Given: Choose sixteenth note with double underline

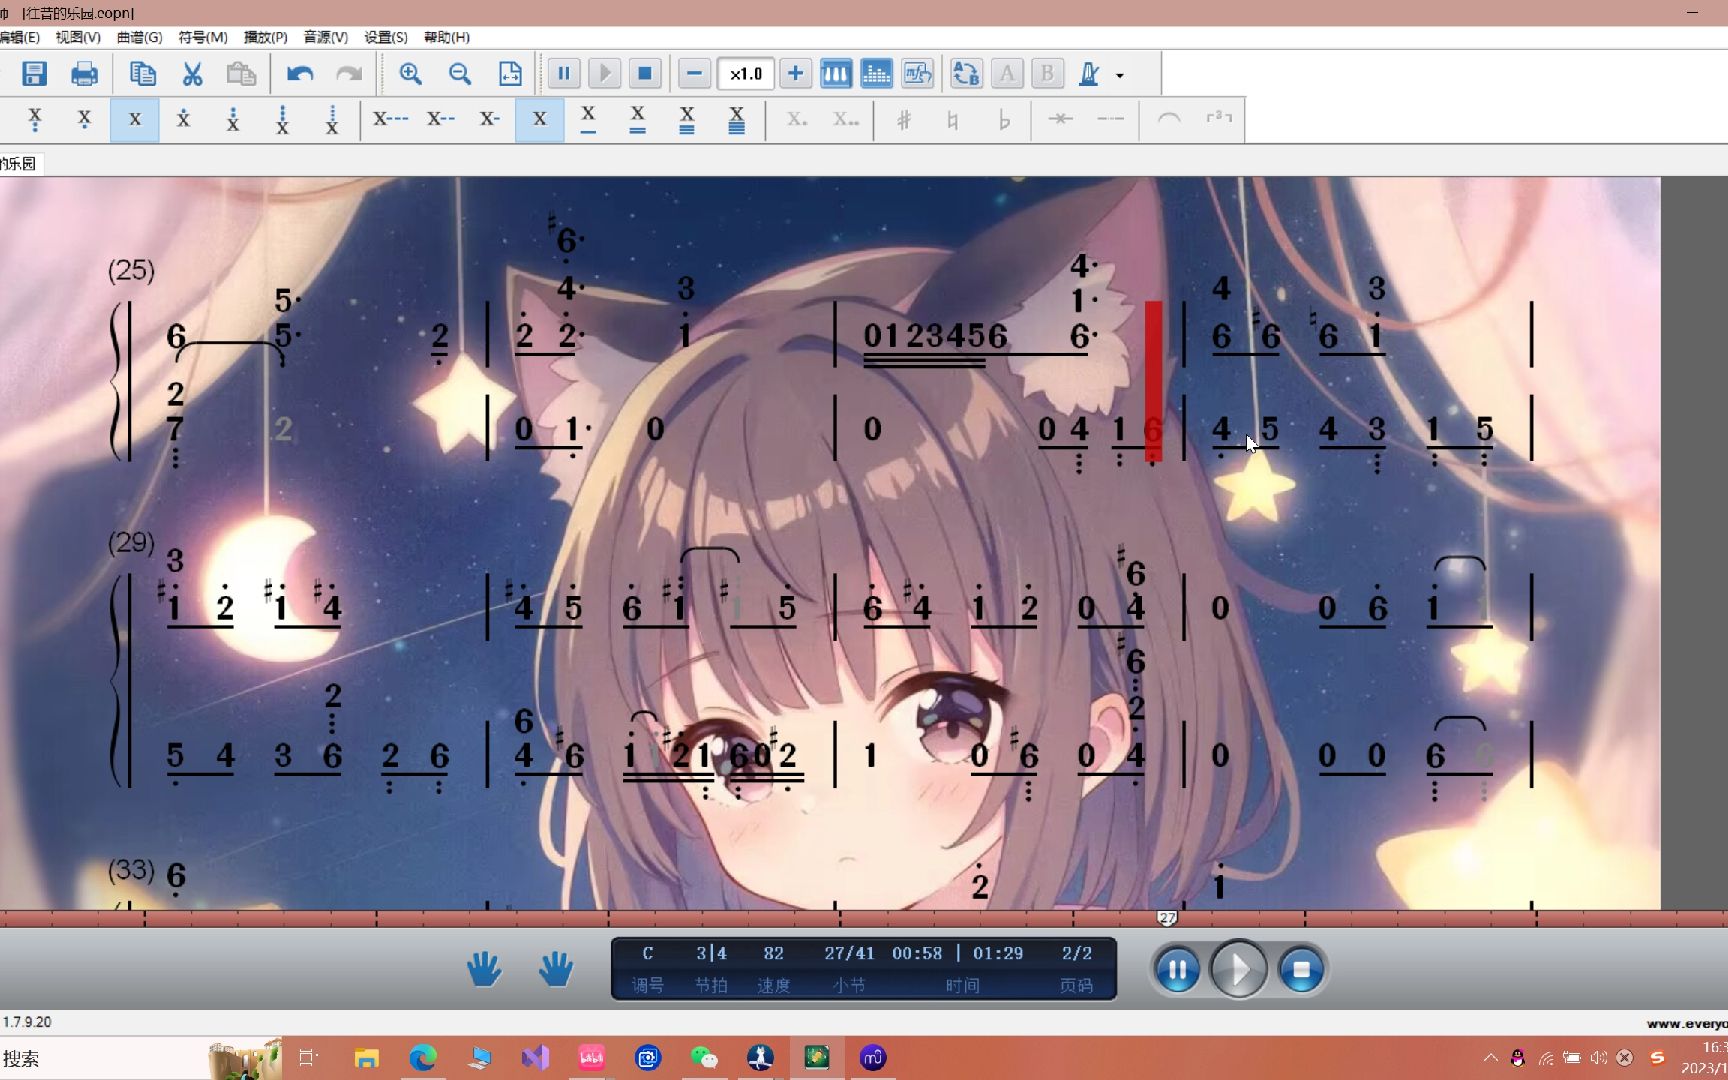Looking at the screenshot, I should 637,120.
